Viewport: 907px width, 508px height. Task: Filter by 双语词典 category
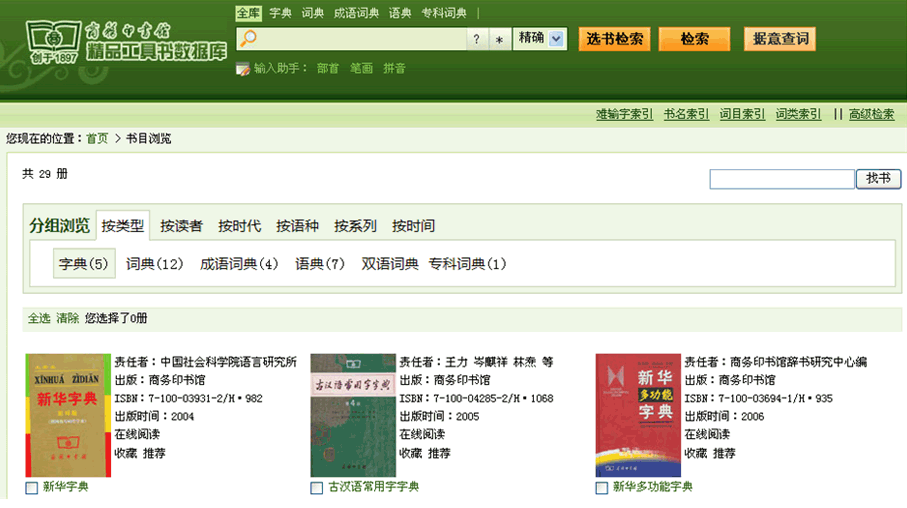click(x=390, y=264)
